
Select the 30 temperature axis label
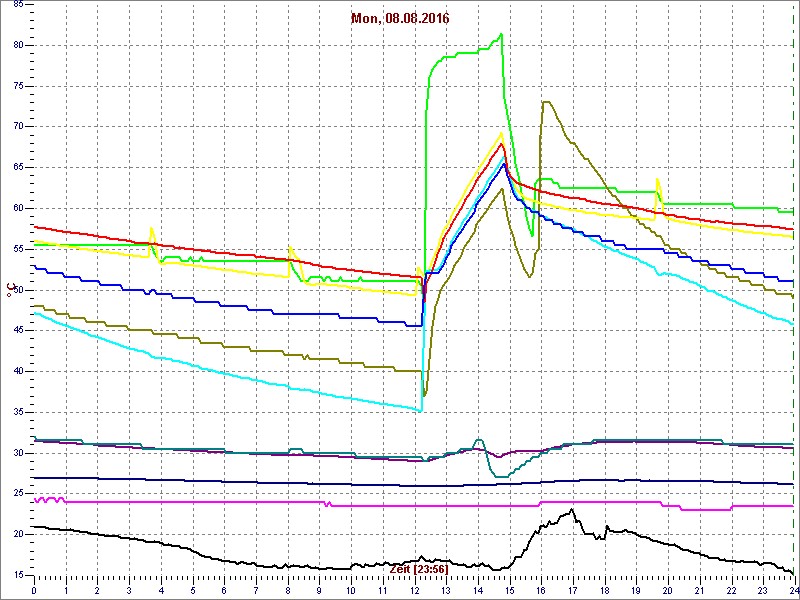[17, 453]
